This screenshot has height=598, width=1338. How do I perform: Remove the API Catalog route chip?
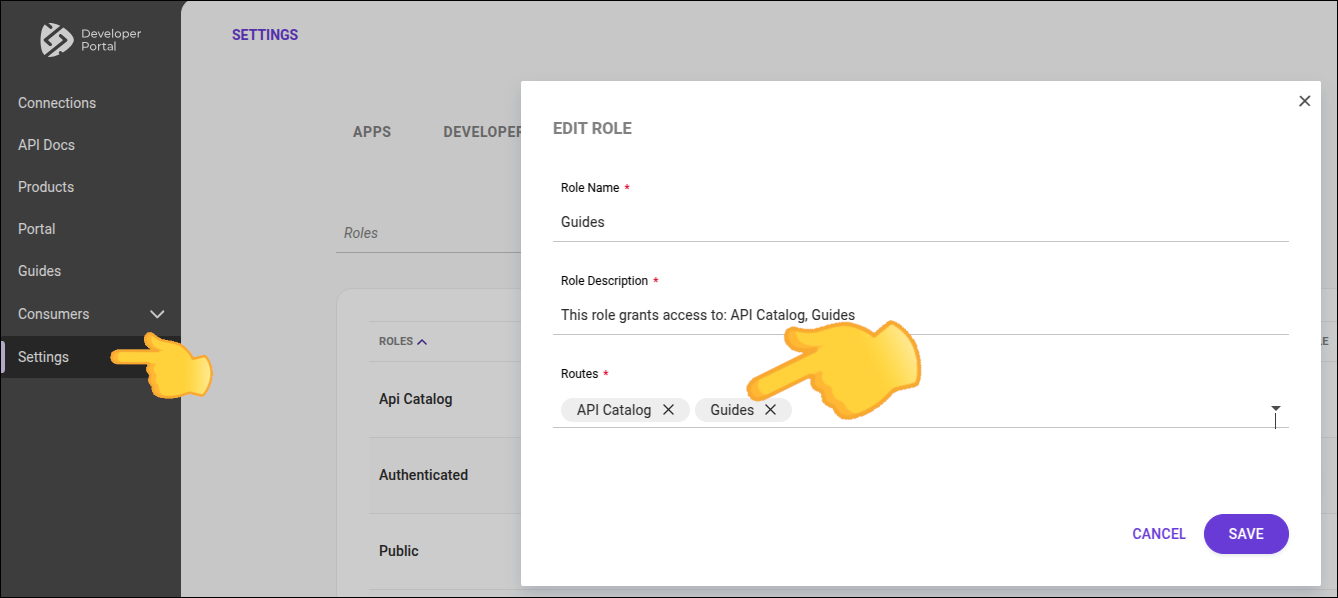668,409
